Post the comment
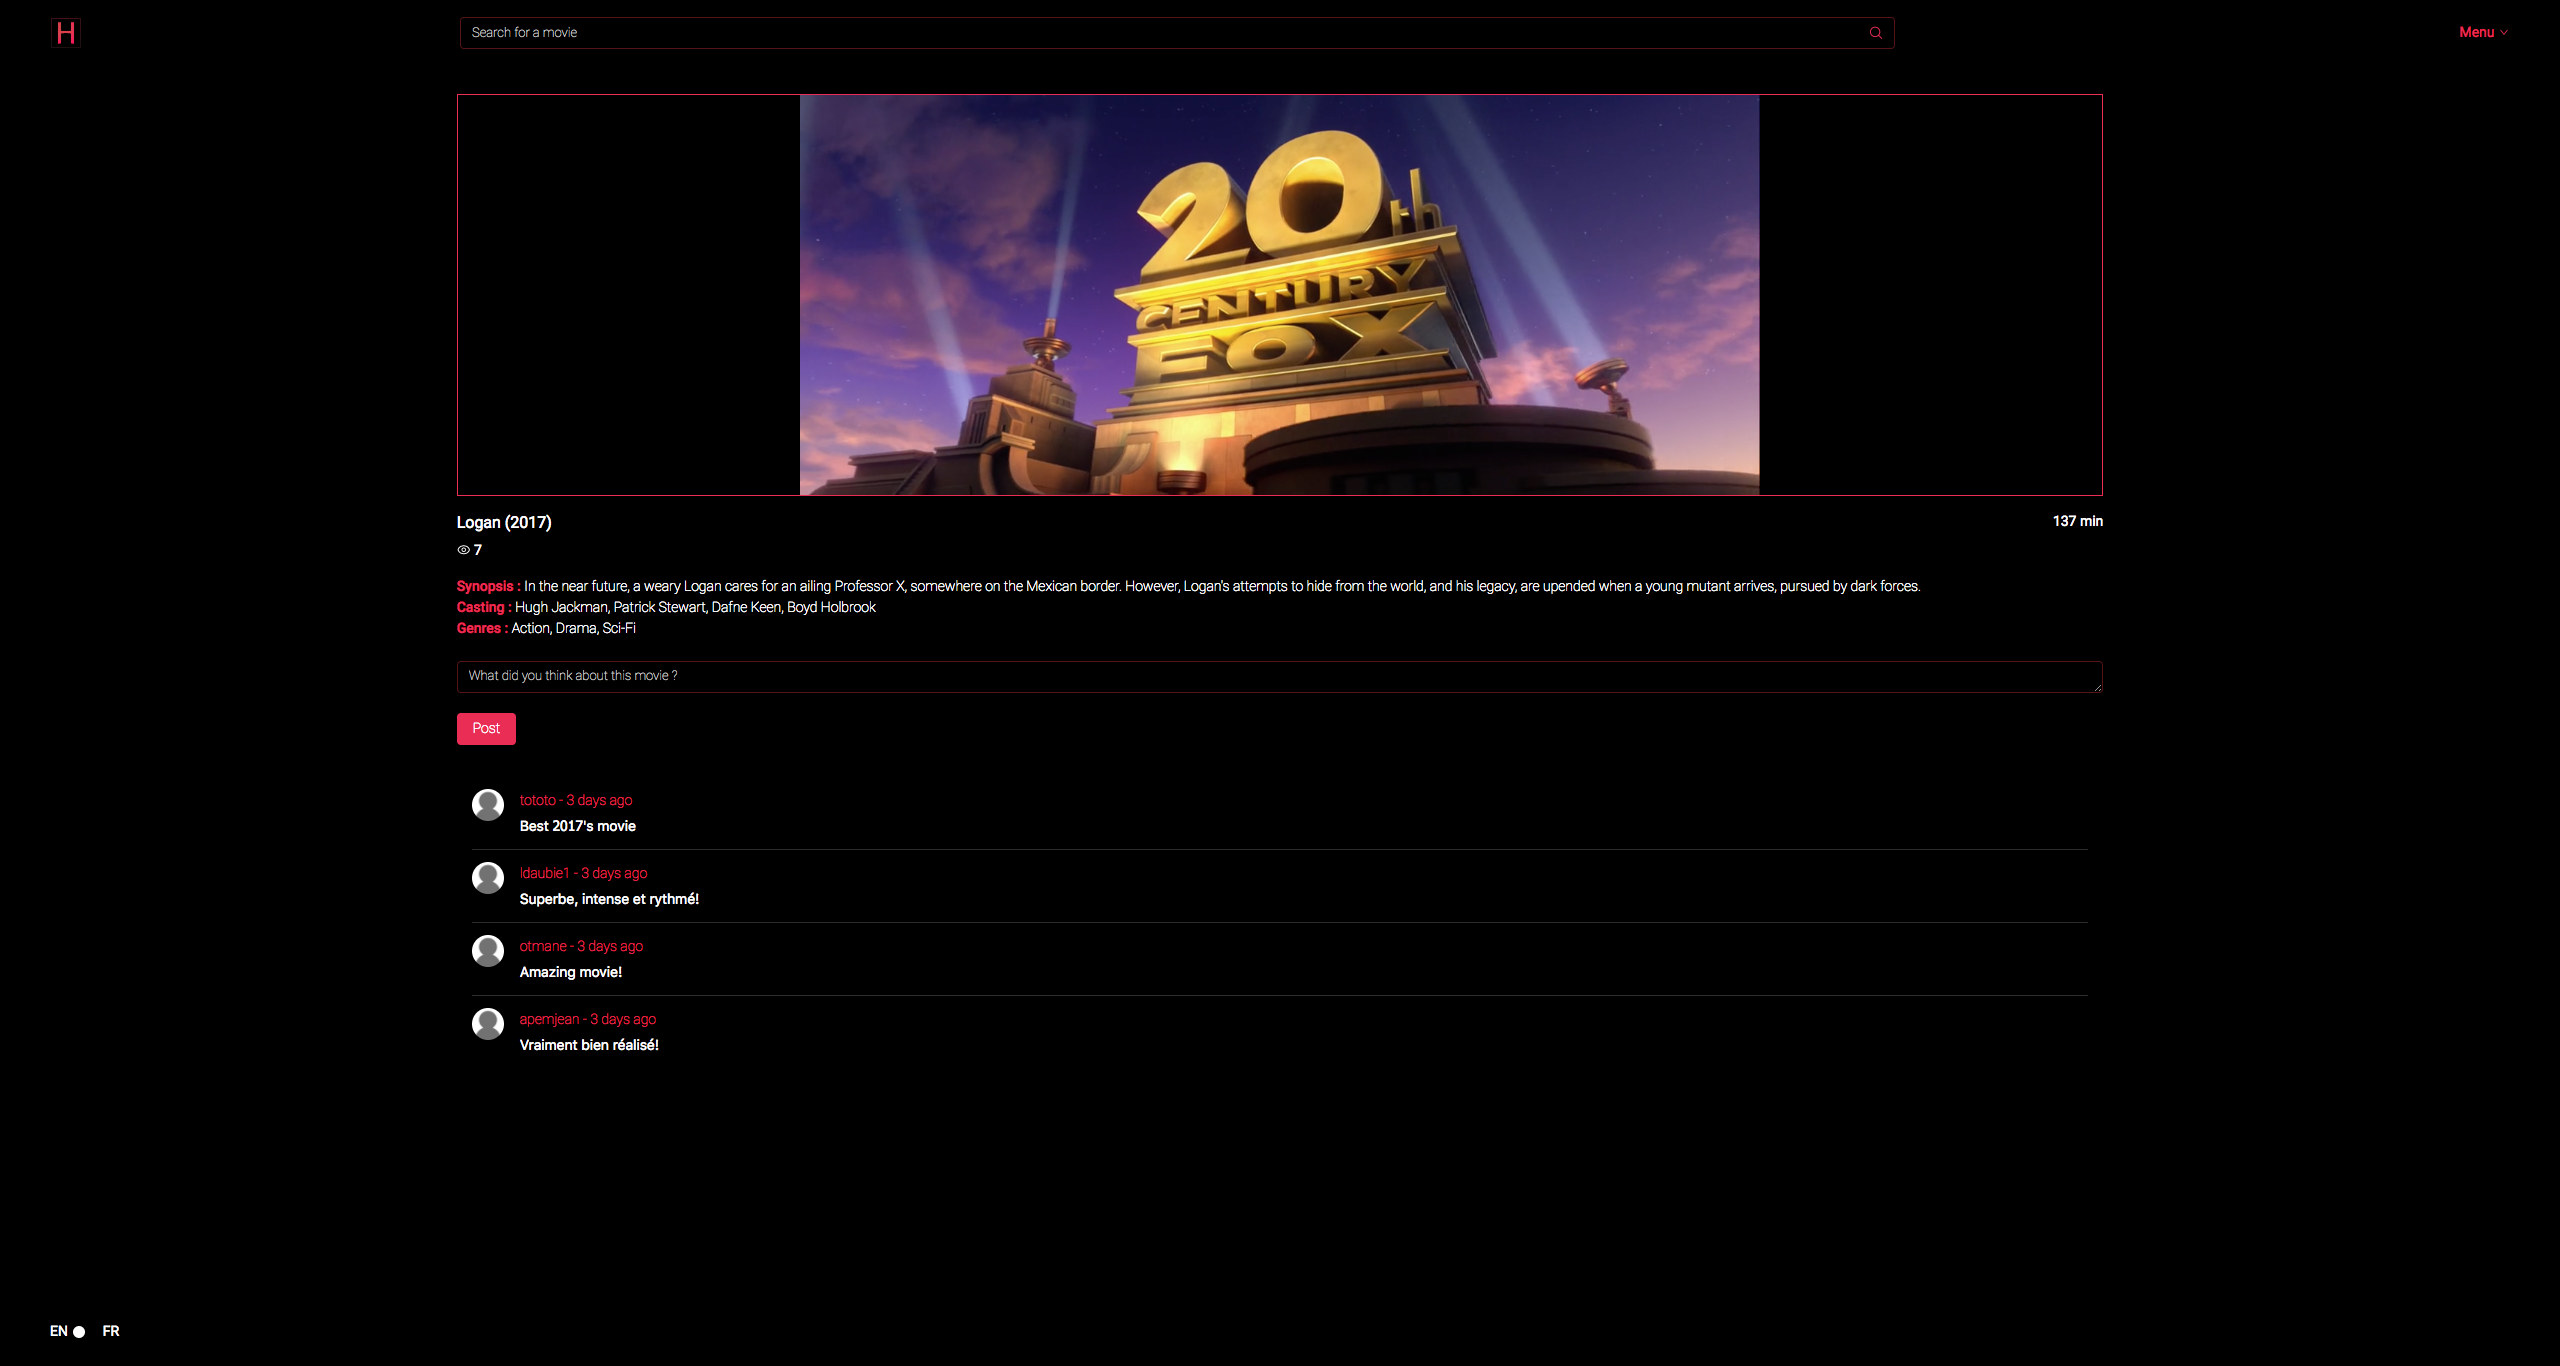 [486, 729]
